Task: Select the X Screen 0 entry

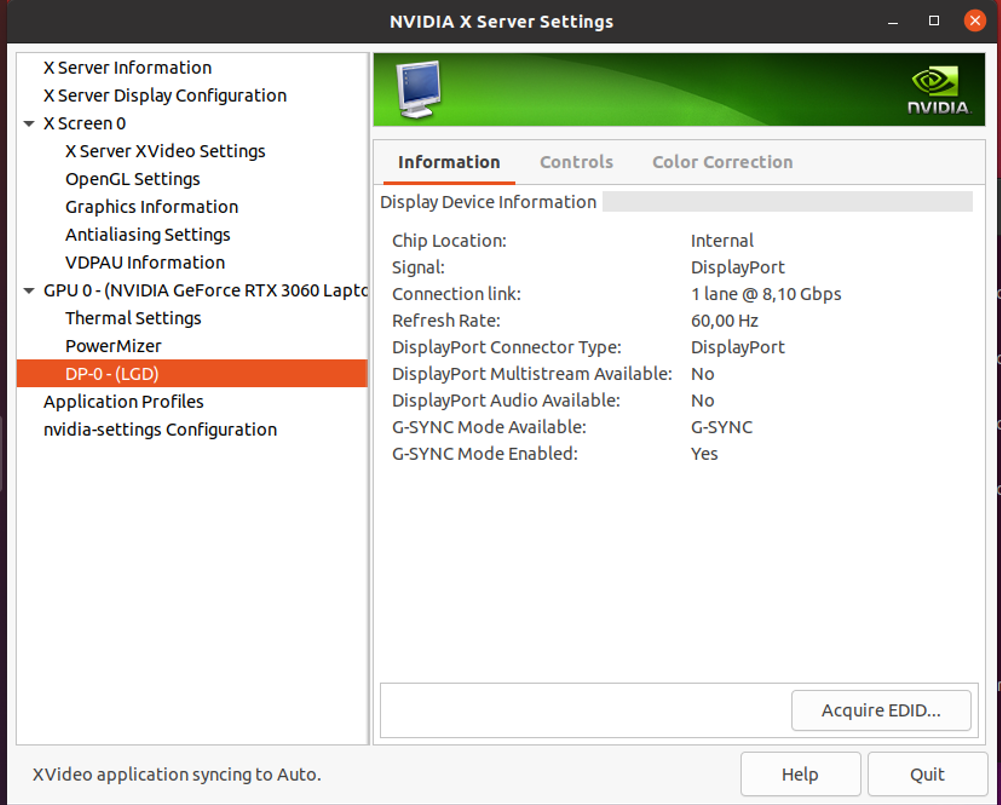Action: click(84, 123)
